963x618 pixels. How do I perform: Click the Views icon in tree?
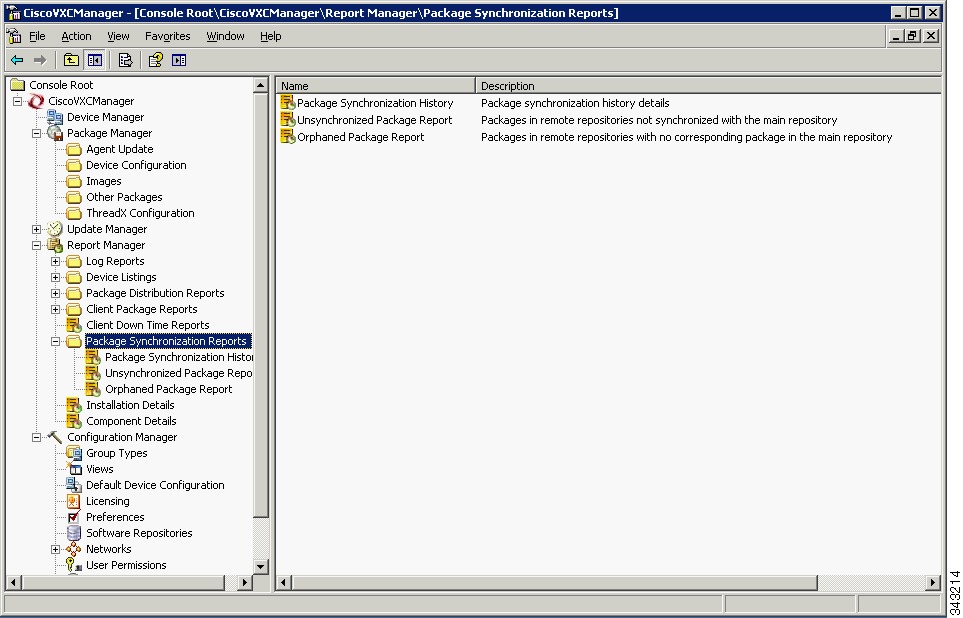[74, 469]
